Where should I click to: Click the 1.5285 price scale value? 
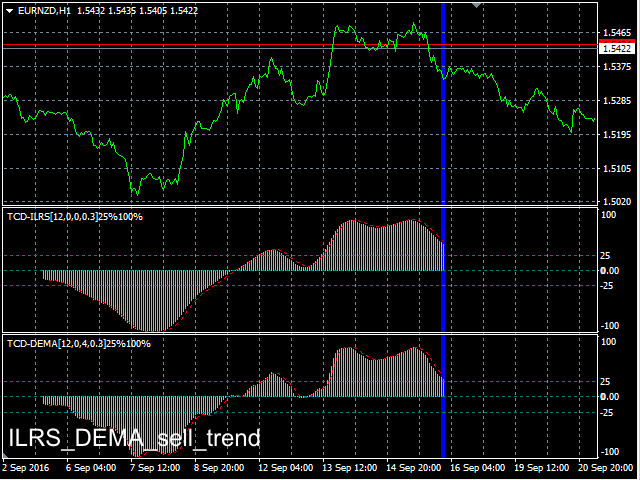pos(614,101)
